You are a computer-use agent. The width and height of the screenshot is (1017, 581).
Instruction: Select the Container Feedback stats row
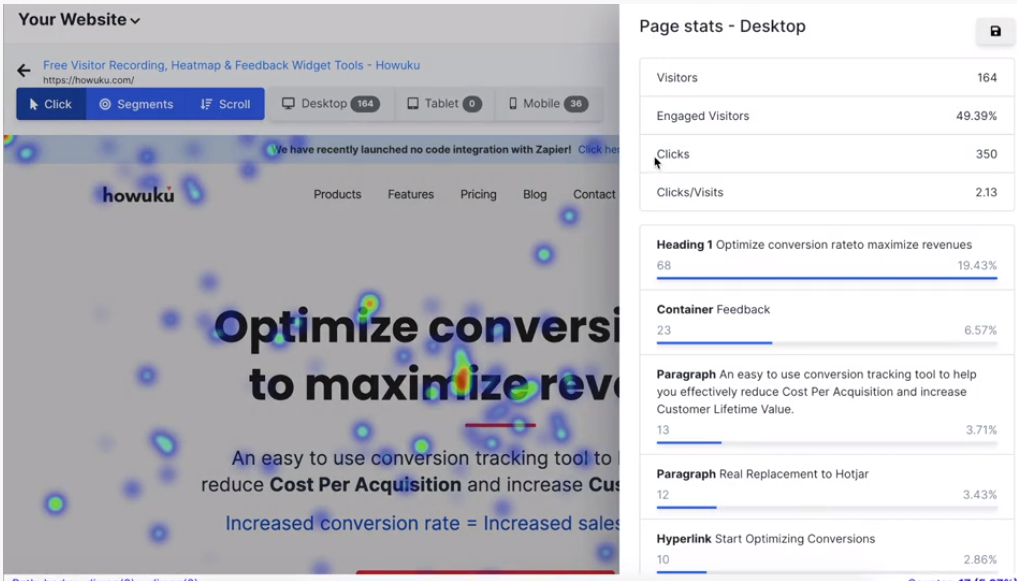[x=826, y=320]
